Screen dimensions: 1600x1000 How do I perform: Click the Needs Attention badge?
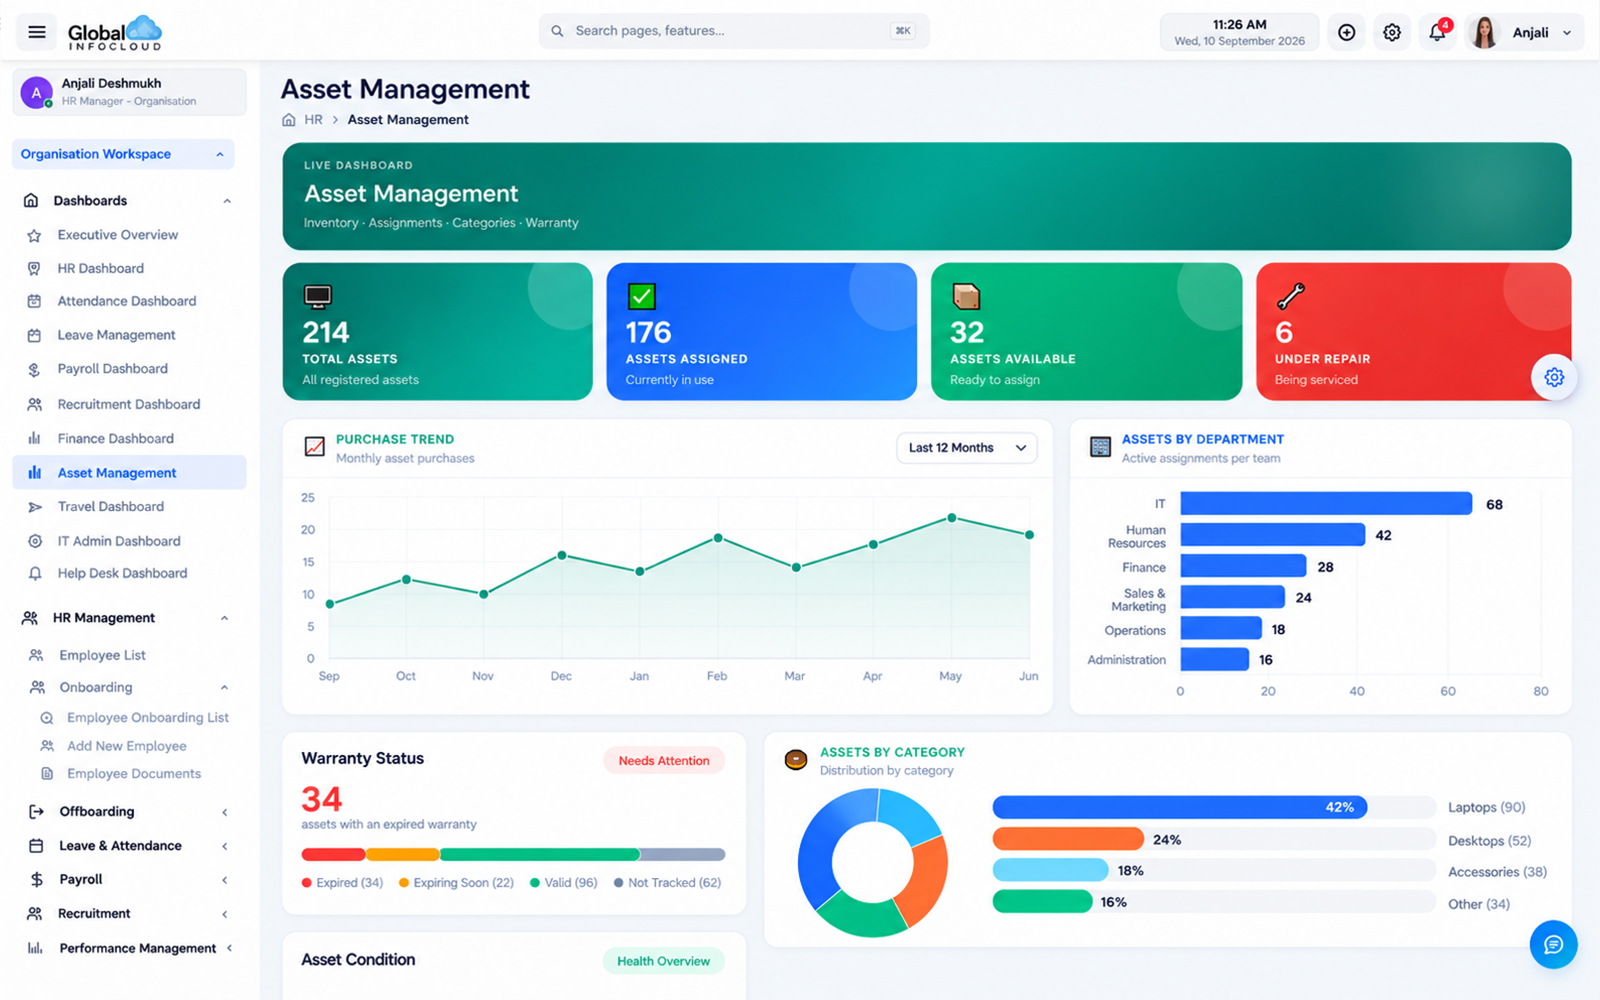pos(664,761)
